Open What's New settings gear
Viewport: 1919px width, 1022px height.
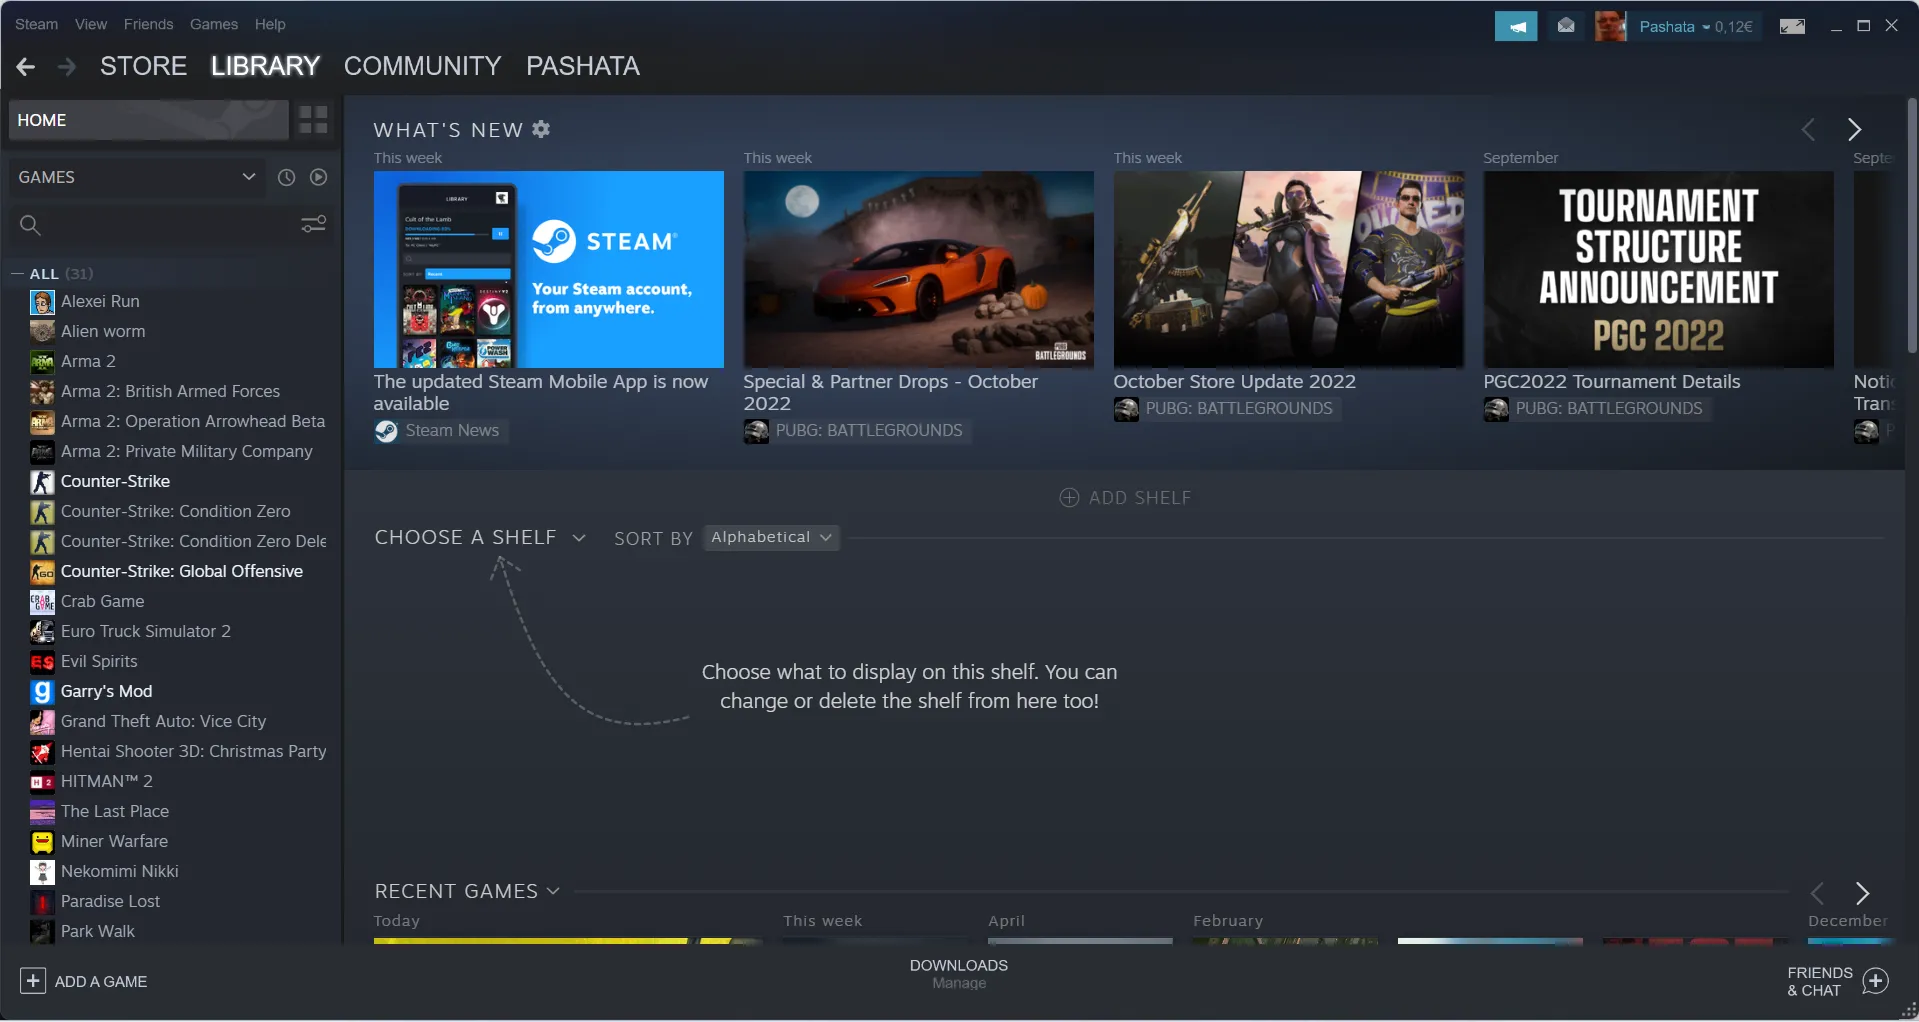[x=541, y=129]
